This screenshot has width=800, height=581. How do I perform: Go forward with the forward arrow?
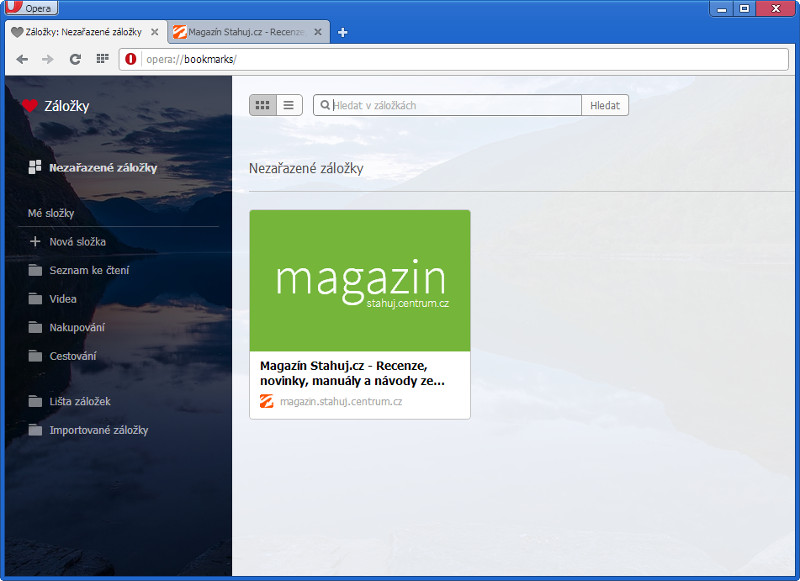point(48,59)
